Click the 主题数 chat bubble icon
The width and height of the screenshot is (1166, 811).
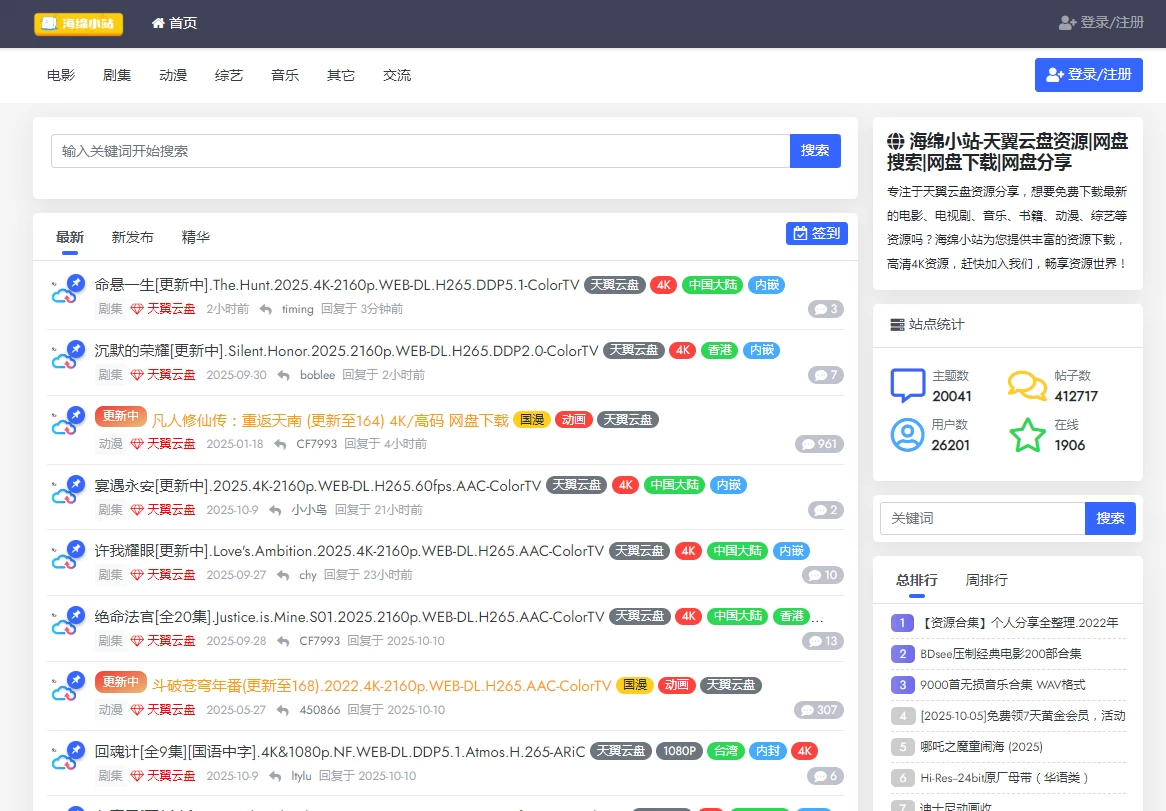tap(907, 386)
